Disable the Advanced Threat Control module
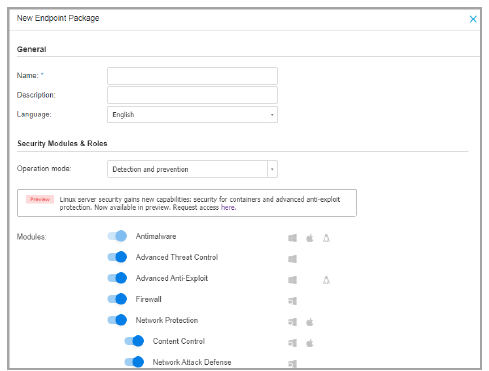 coord(117,257)
